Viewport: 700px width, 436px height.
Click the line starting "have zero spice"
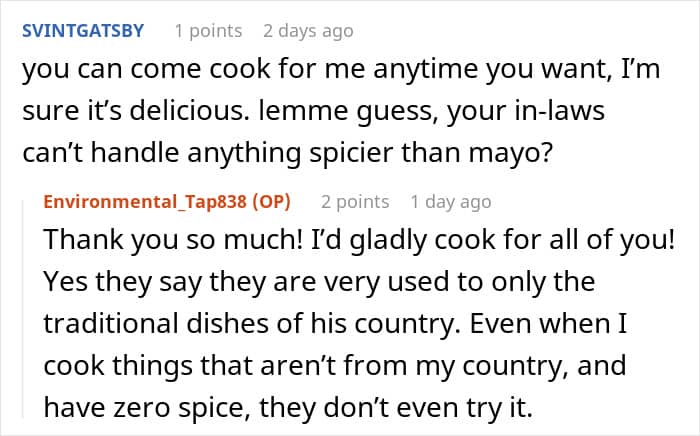tap(300, 406)
